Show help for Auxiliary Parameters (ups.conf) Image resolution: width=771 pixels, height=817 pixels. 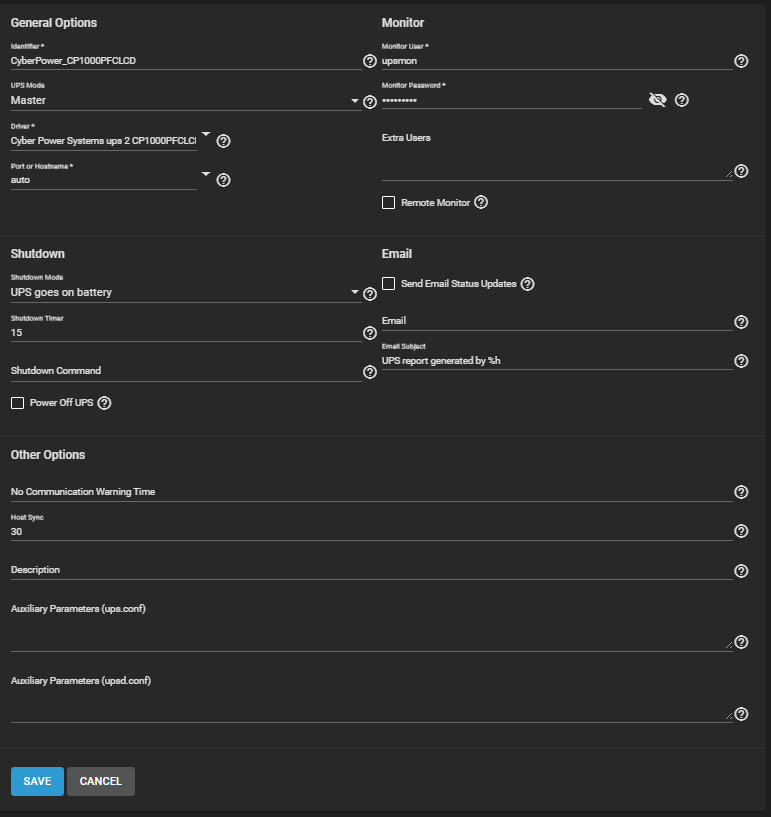(x=741, y=642)
